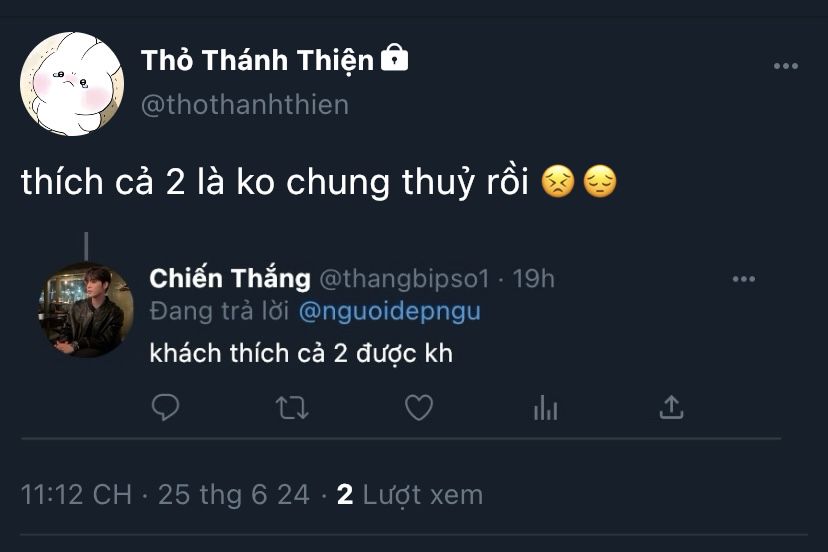View the 2 Lượt xem count

click(410, 495)
